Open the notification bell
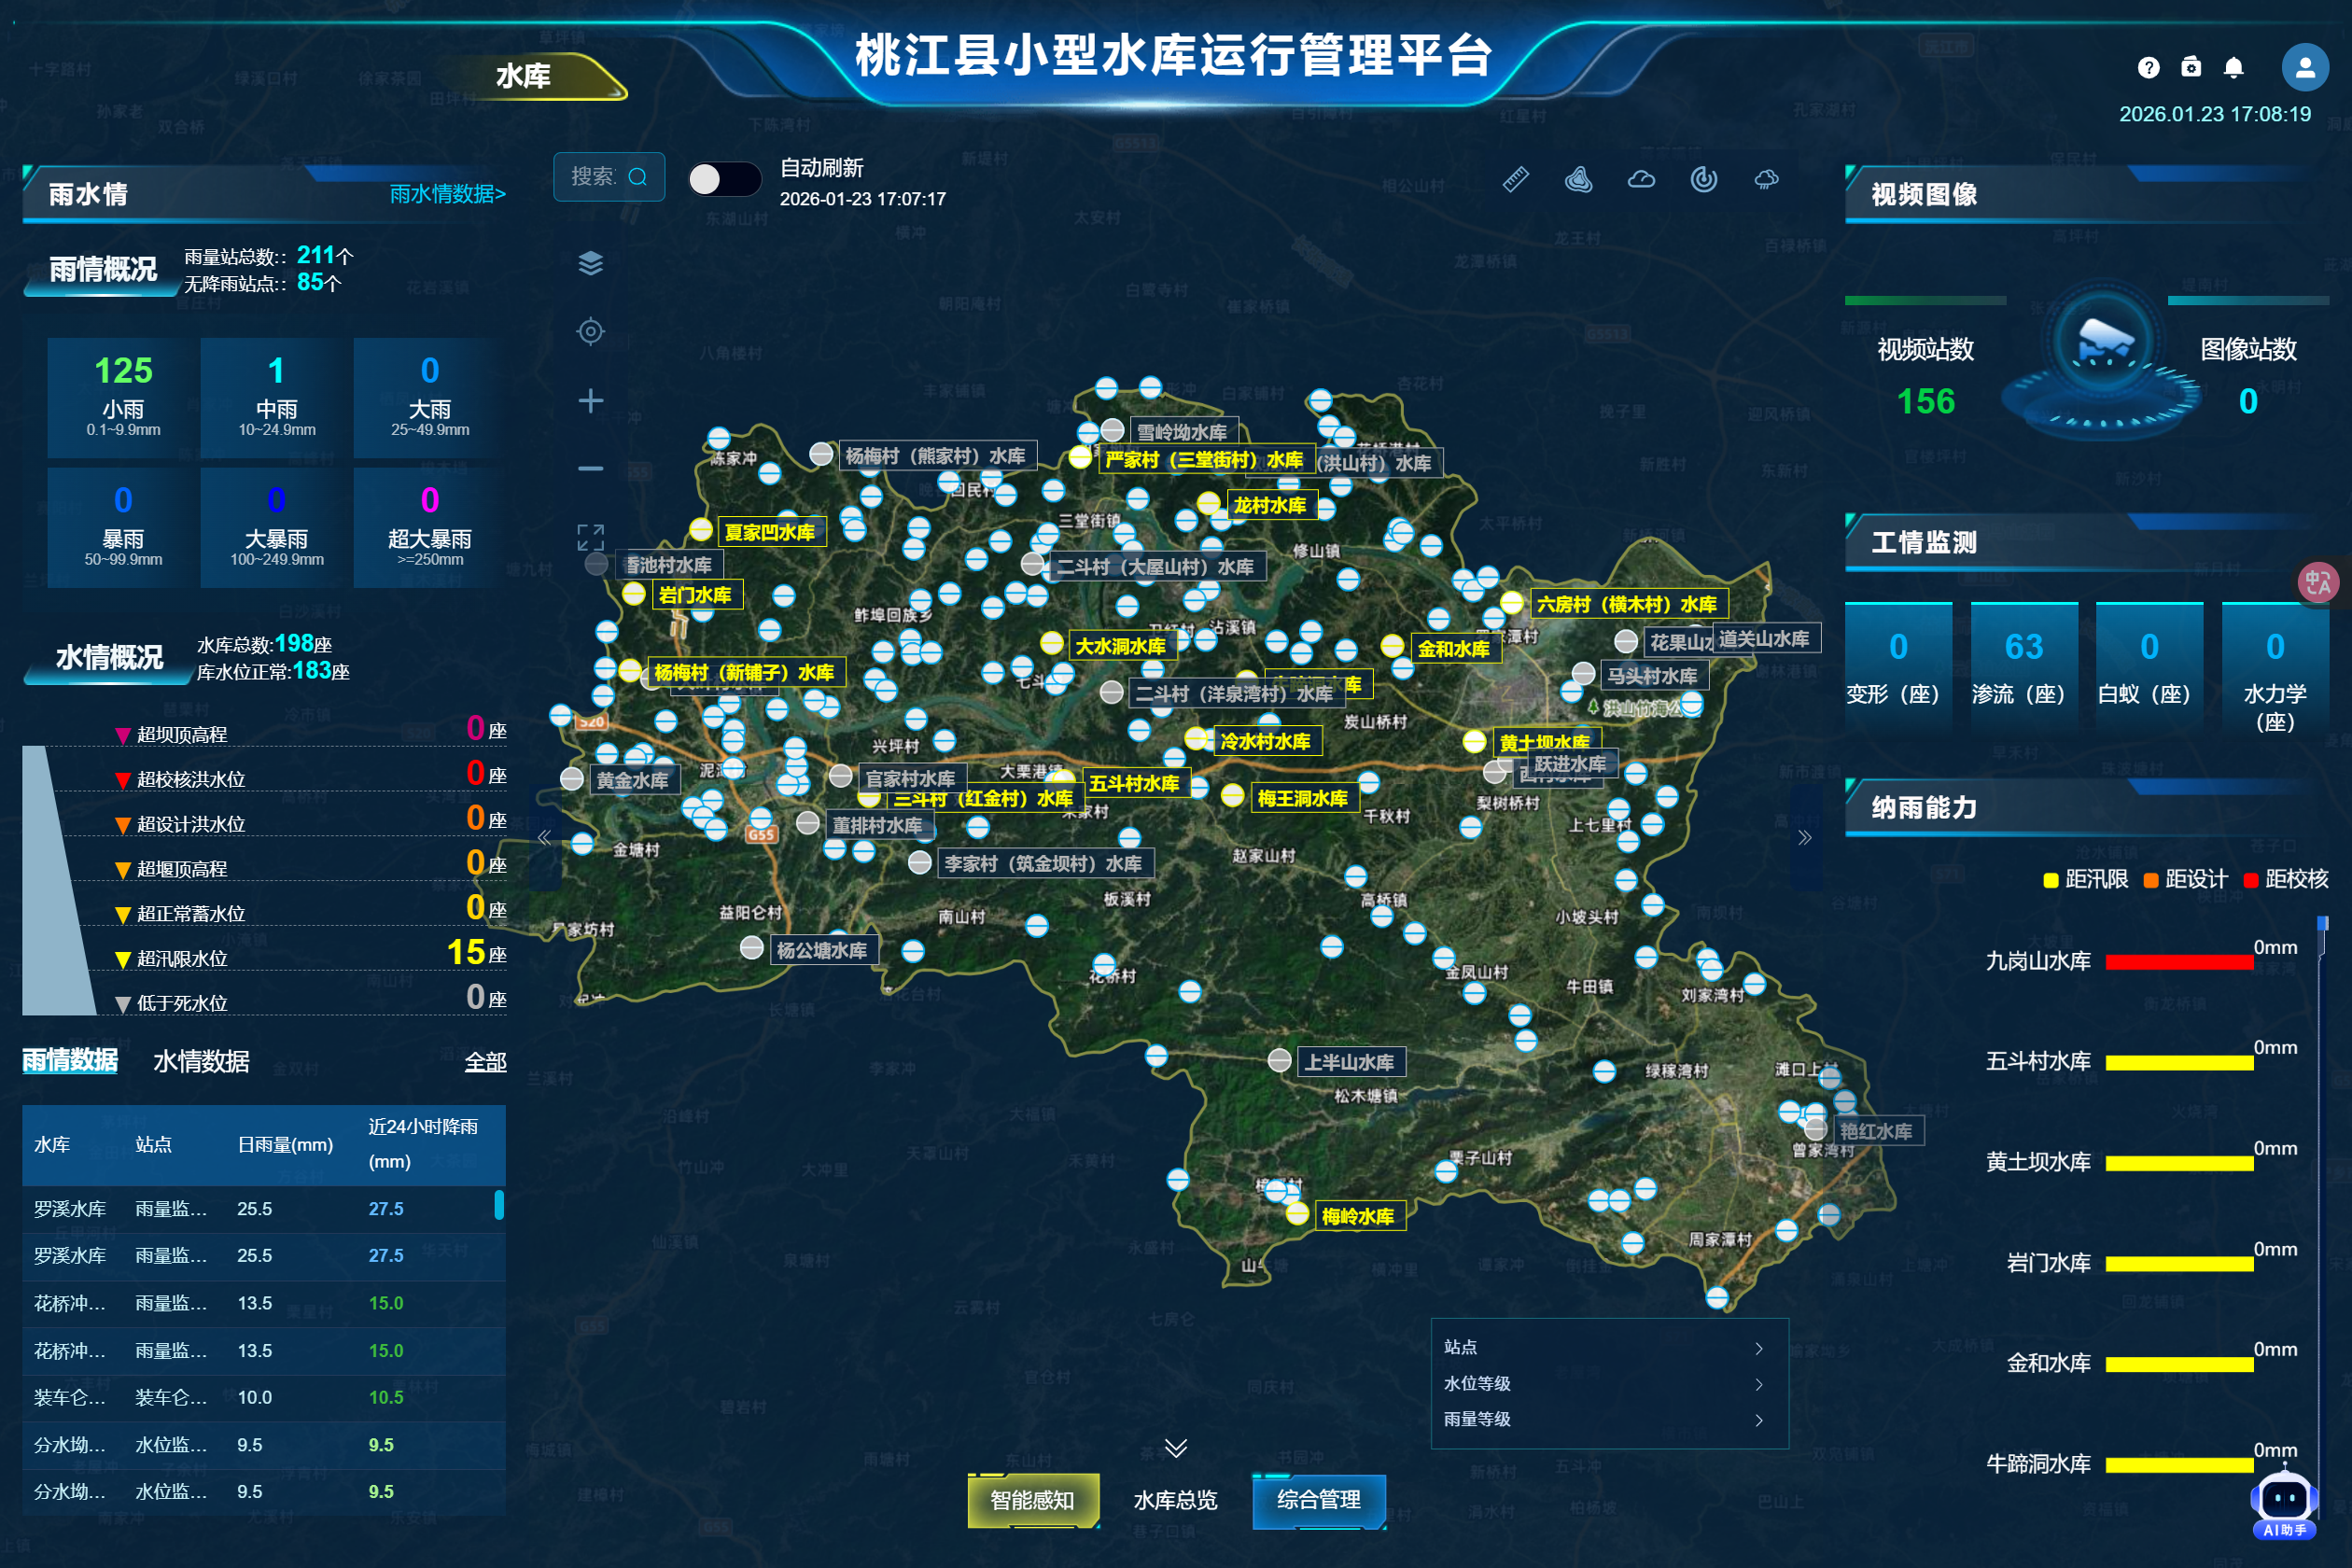 coord(2233,67)
